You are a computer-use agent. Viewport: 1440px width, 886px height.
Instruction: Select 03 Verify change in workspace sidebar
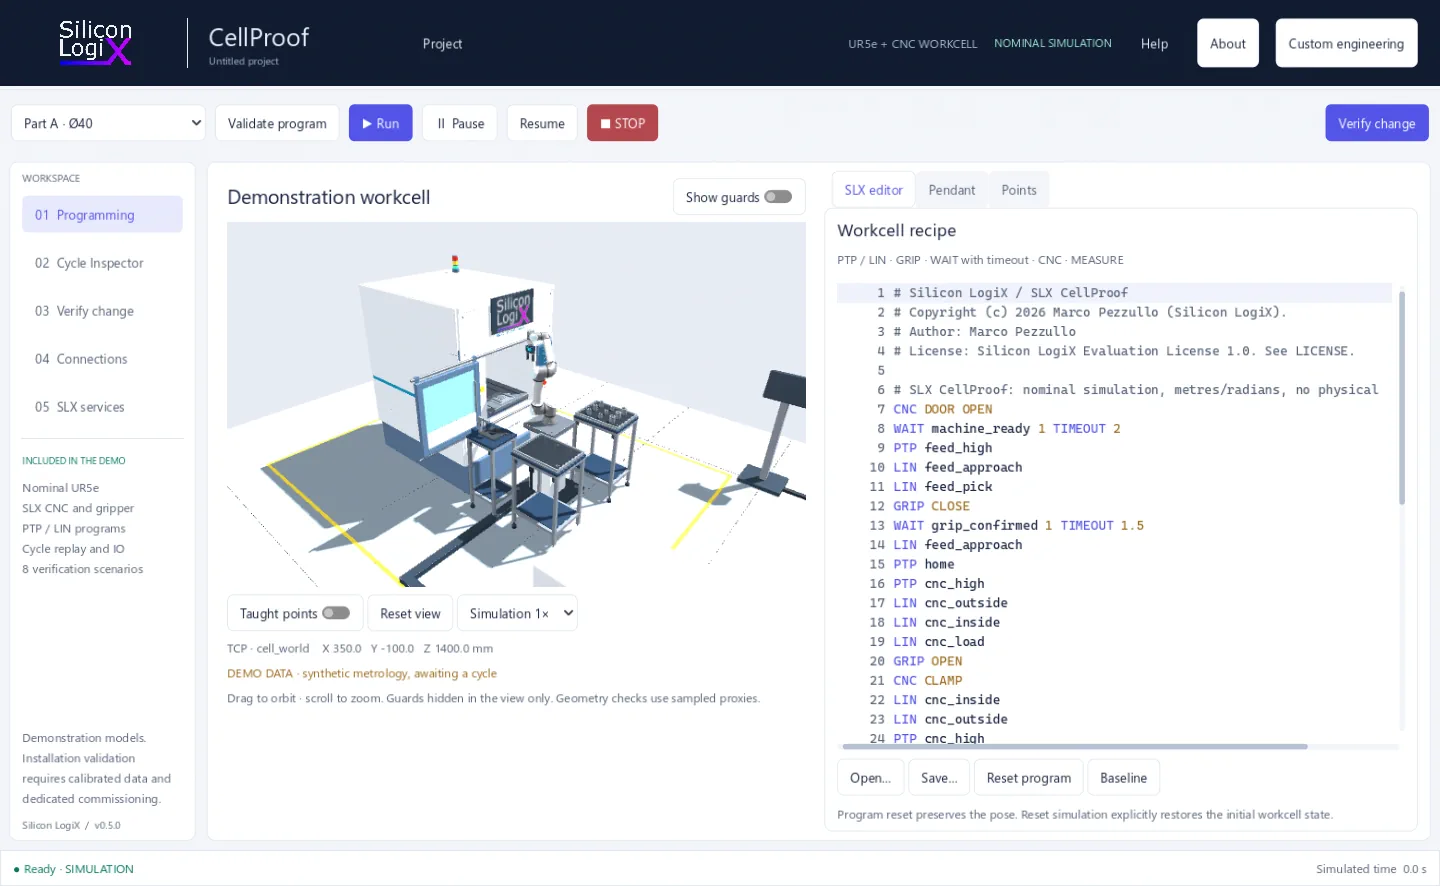[x=102, y=311]
